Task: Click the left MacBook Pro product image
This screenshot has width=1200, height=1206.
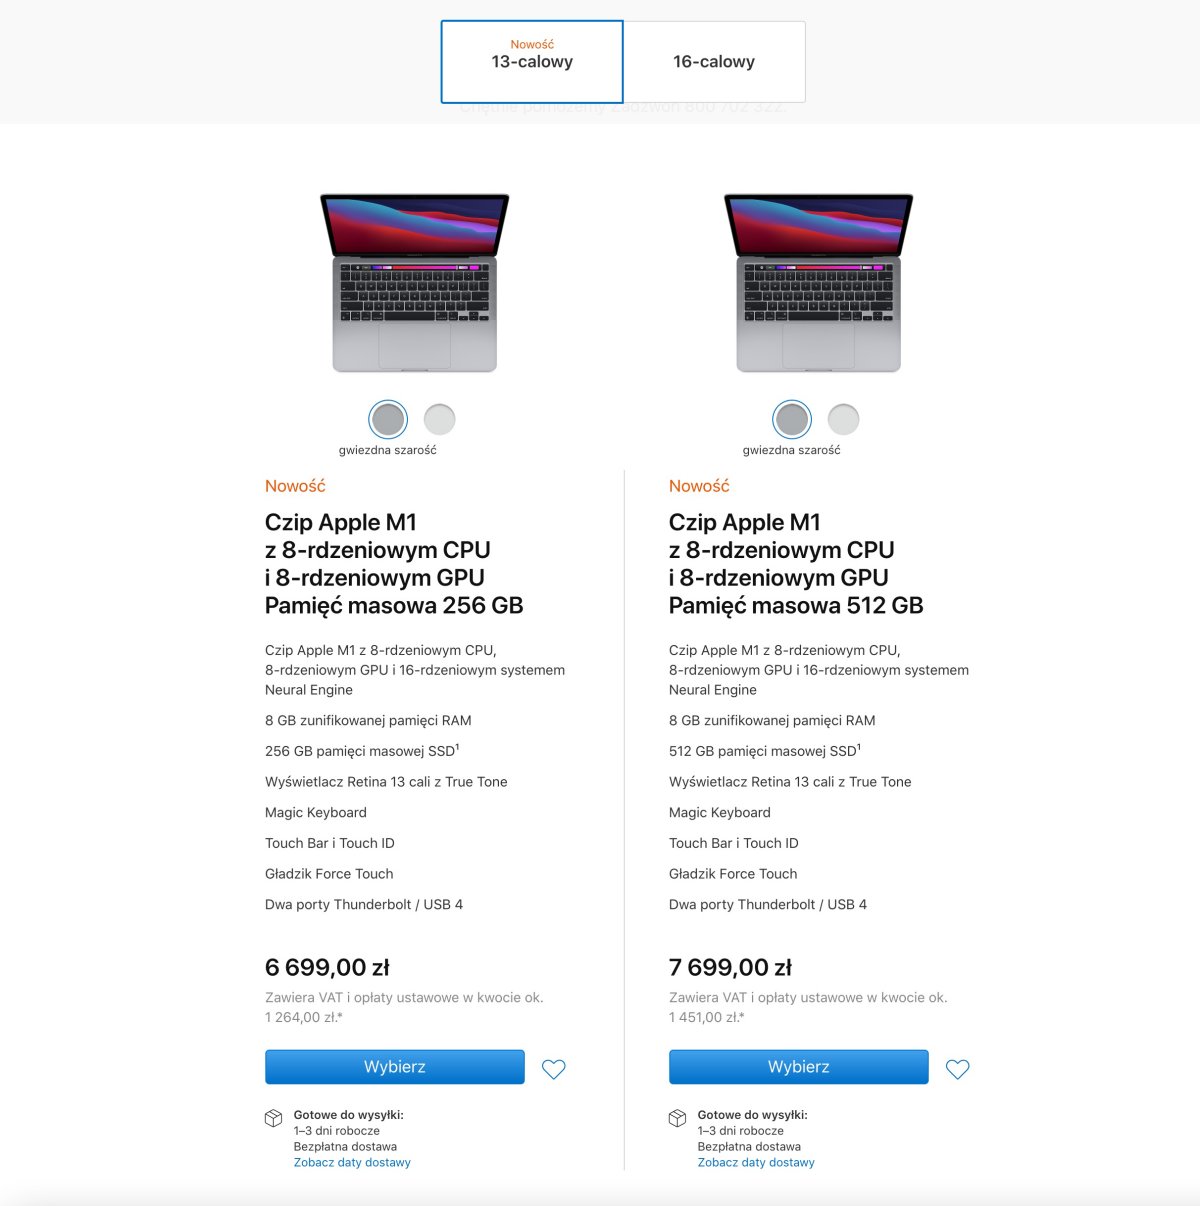Action: 415,283
